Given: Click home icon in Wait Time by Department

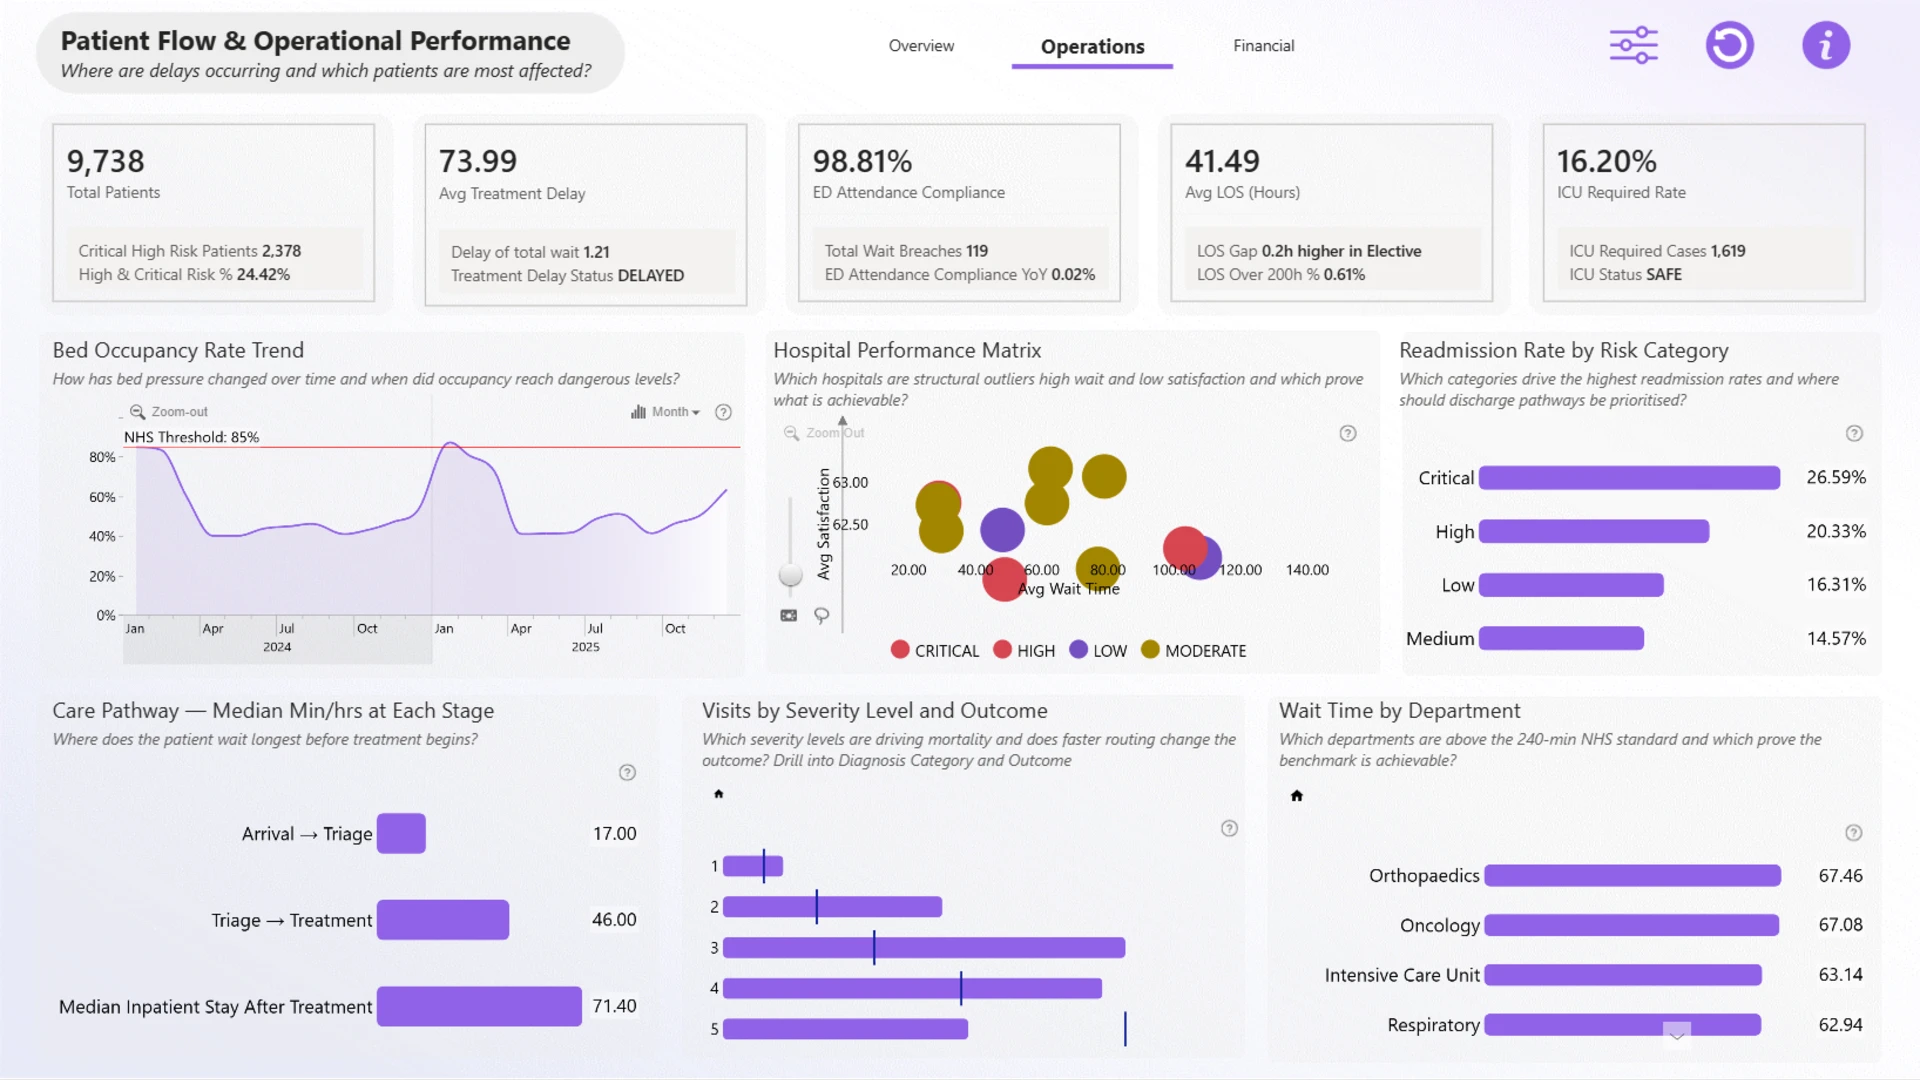Looking at the screenshot, I should coord(1297,796).
